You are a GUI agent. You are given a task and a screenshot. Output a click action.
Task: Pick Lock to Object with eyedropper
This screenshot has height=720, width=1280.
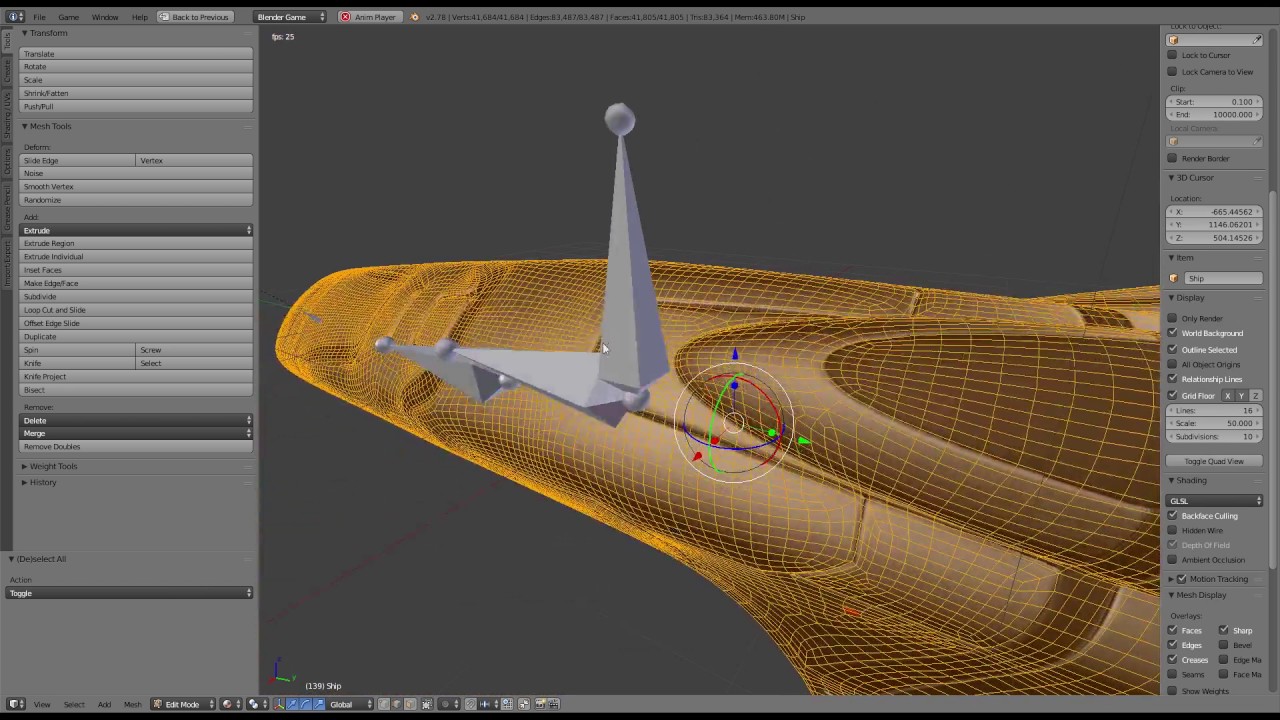point(1258,40)
